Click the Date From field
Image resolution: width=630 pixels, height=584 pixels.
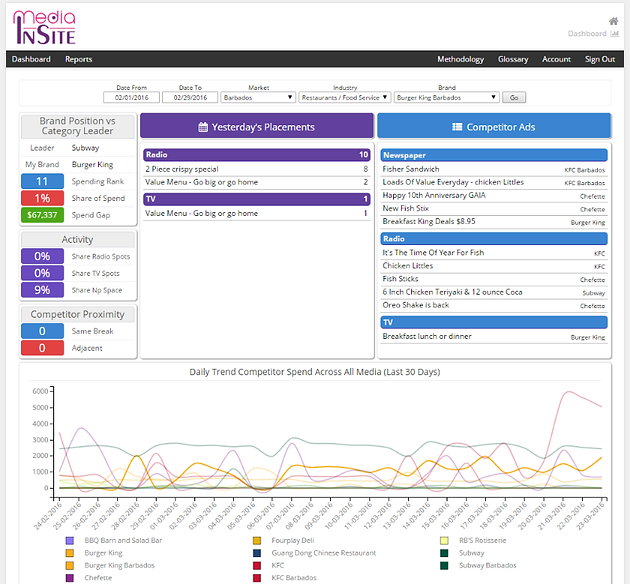coord(131,98)
